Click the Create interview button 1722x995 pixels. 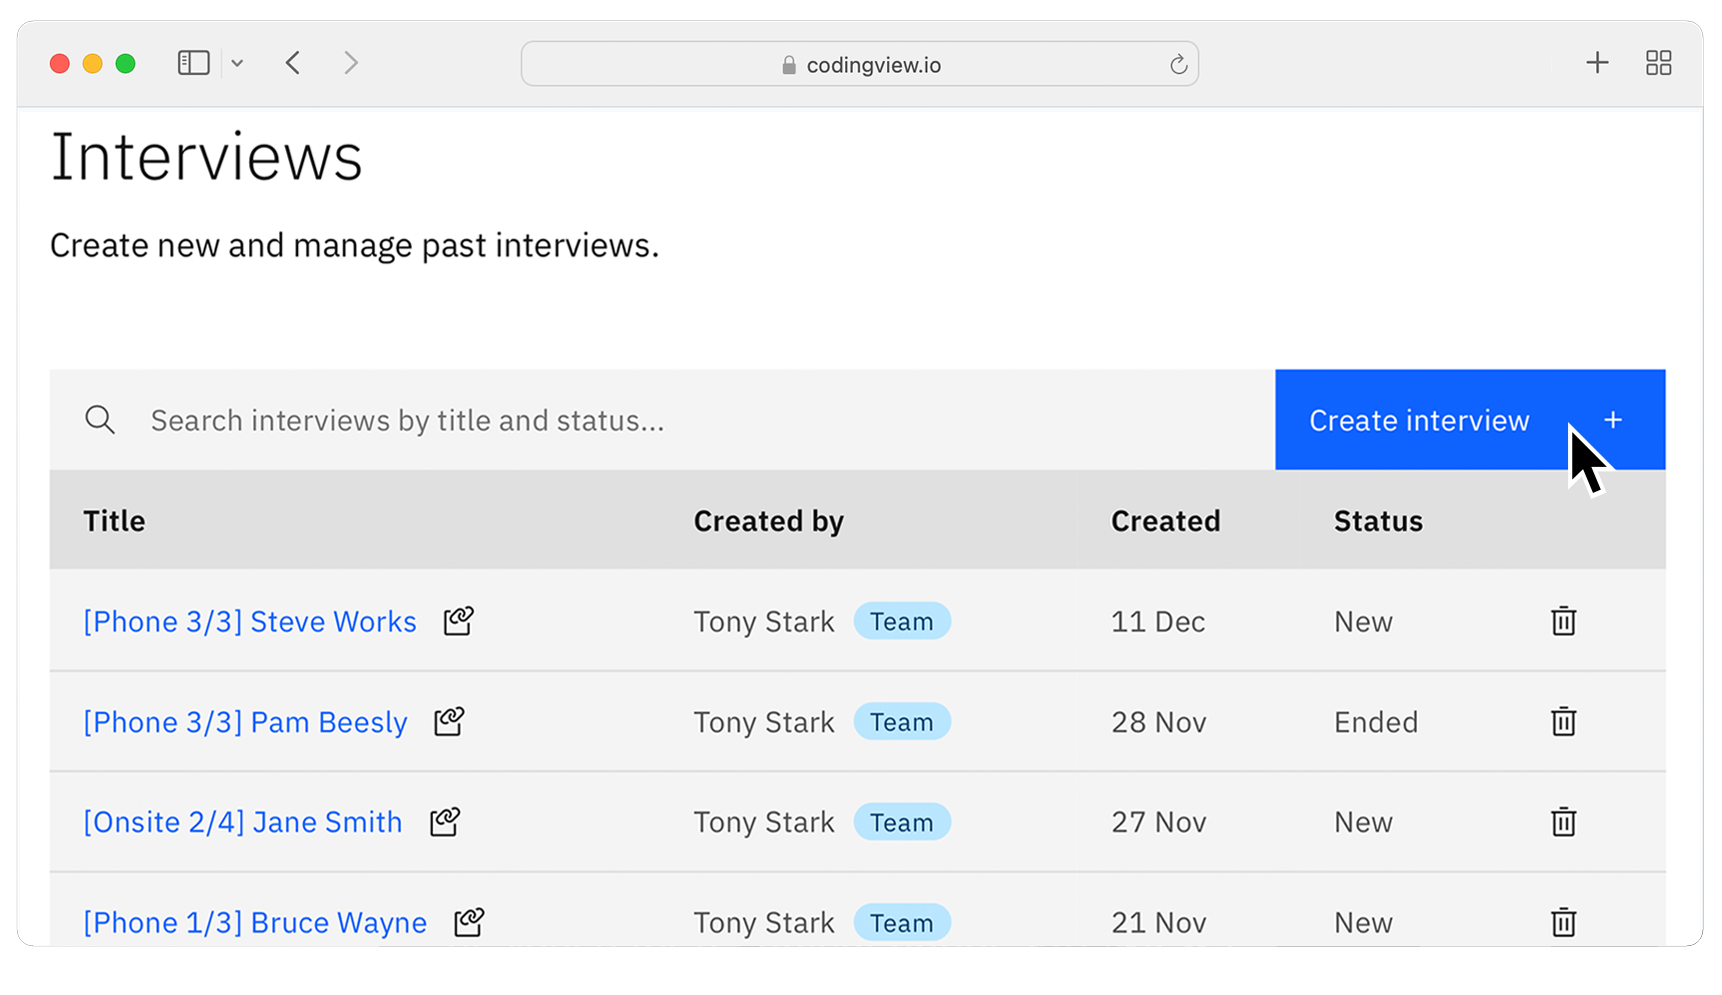[1470, 420]
